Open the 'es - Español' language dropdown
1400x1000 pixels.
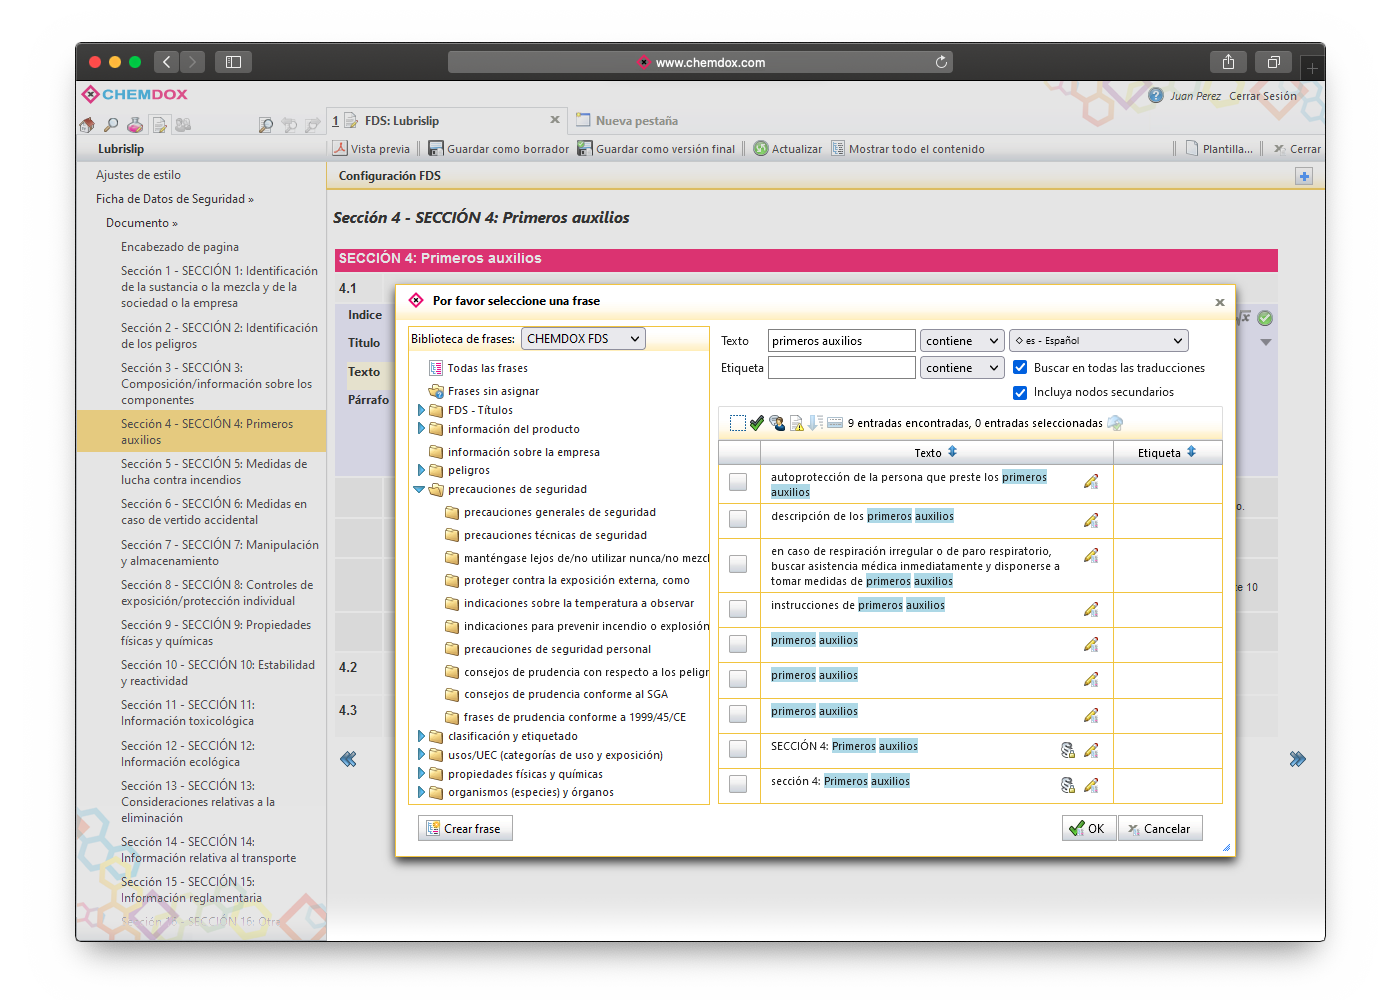(x=1098, y=341)
